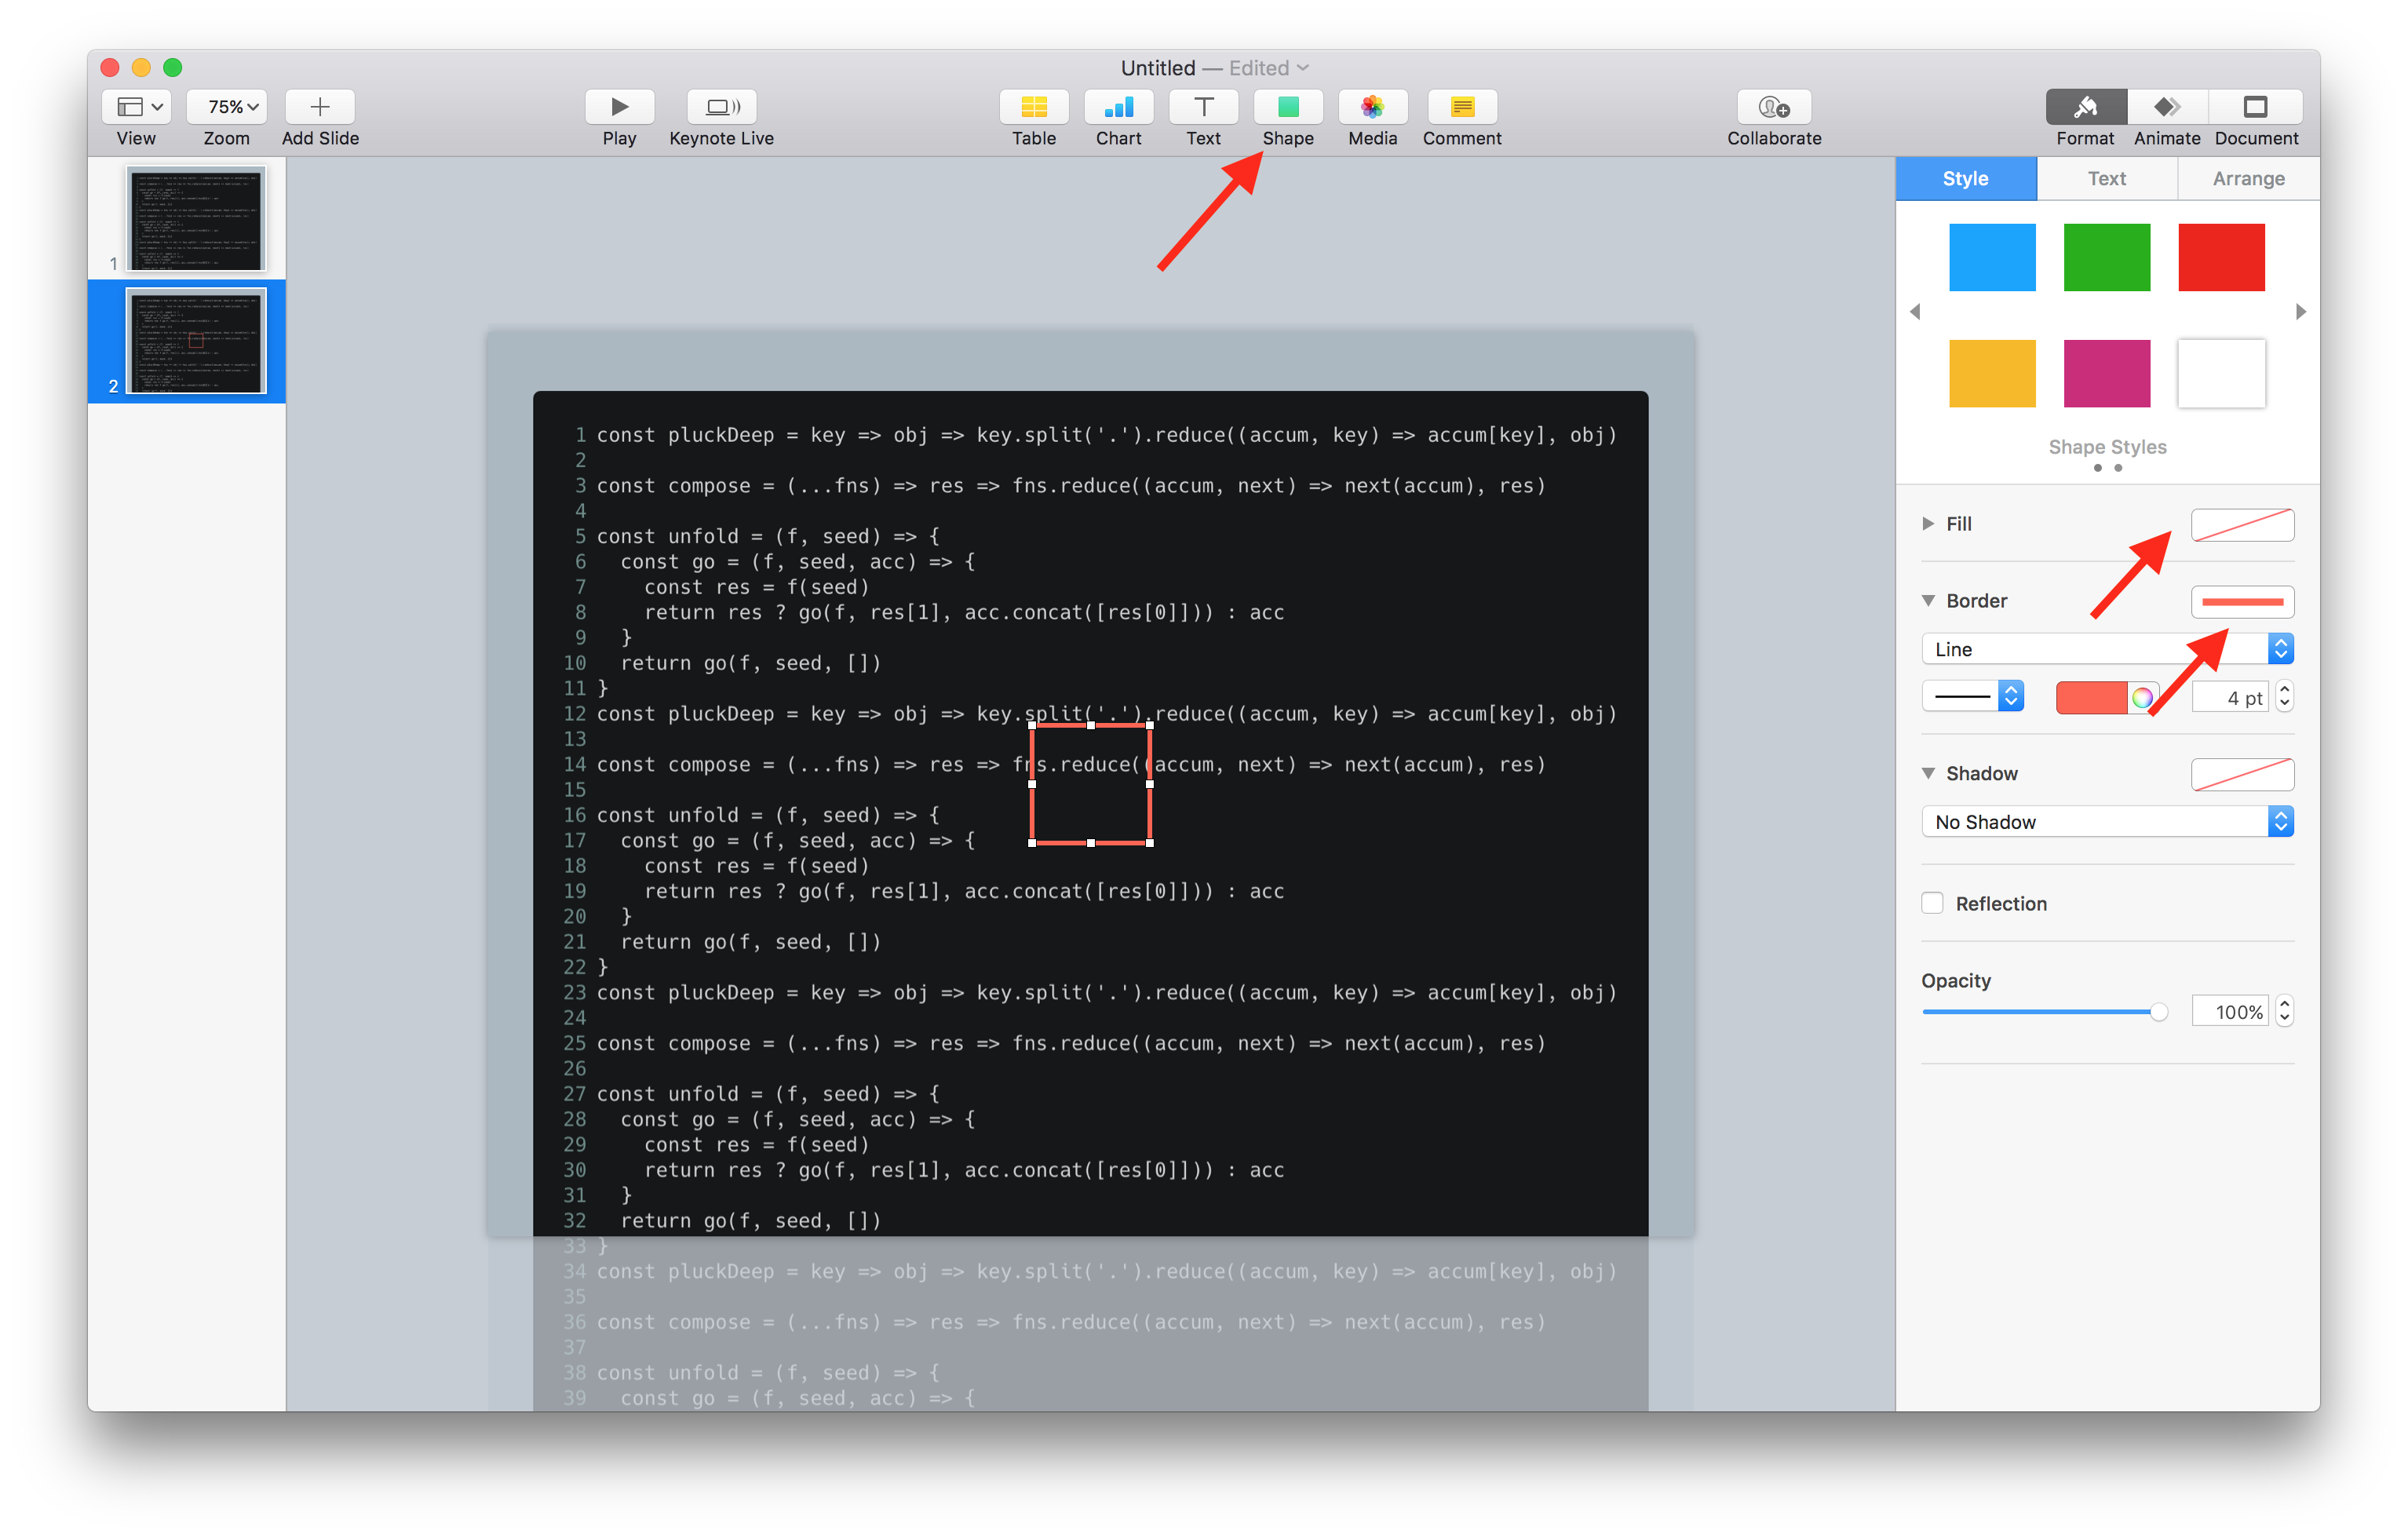Open the No Shadow dropdown

(x=2106, y=821)
